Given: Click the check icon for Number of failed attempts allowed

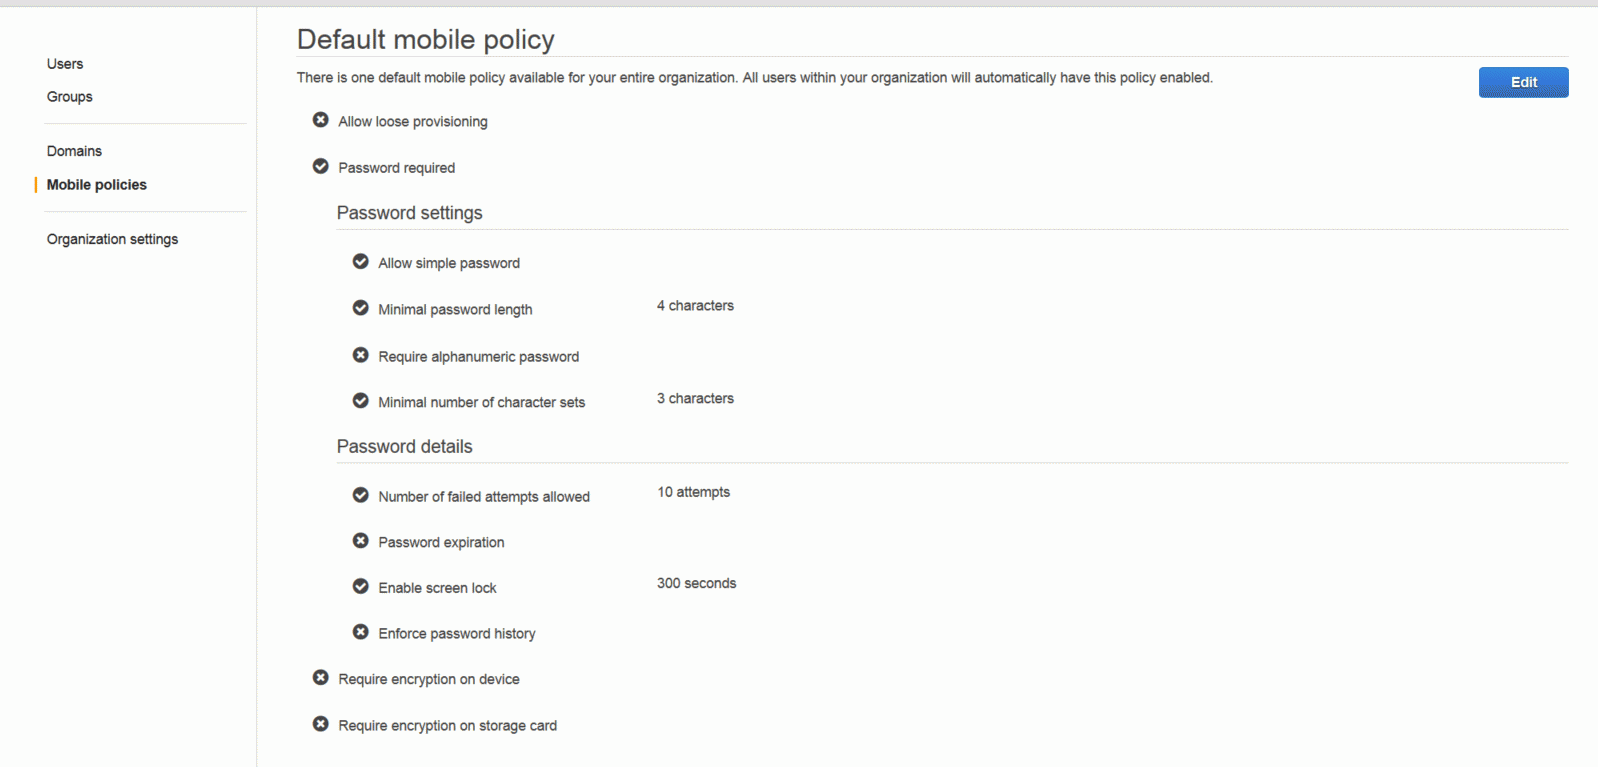Looking at the screenshot, I should [360, 495].
